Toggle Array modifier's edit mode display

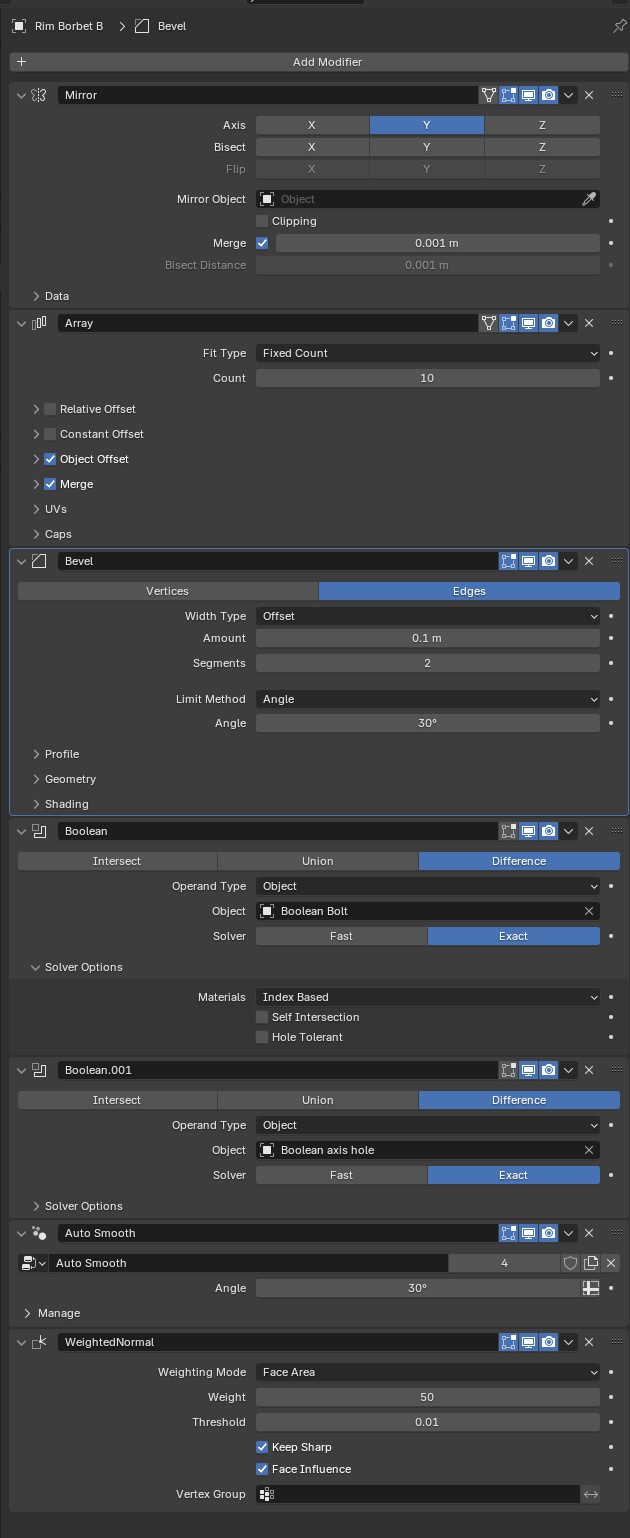pos(509,323)
